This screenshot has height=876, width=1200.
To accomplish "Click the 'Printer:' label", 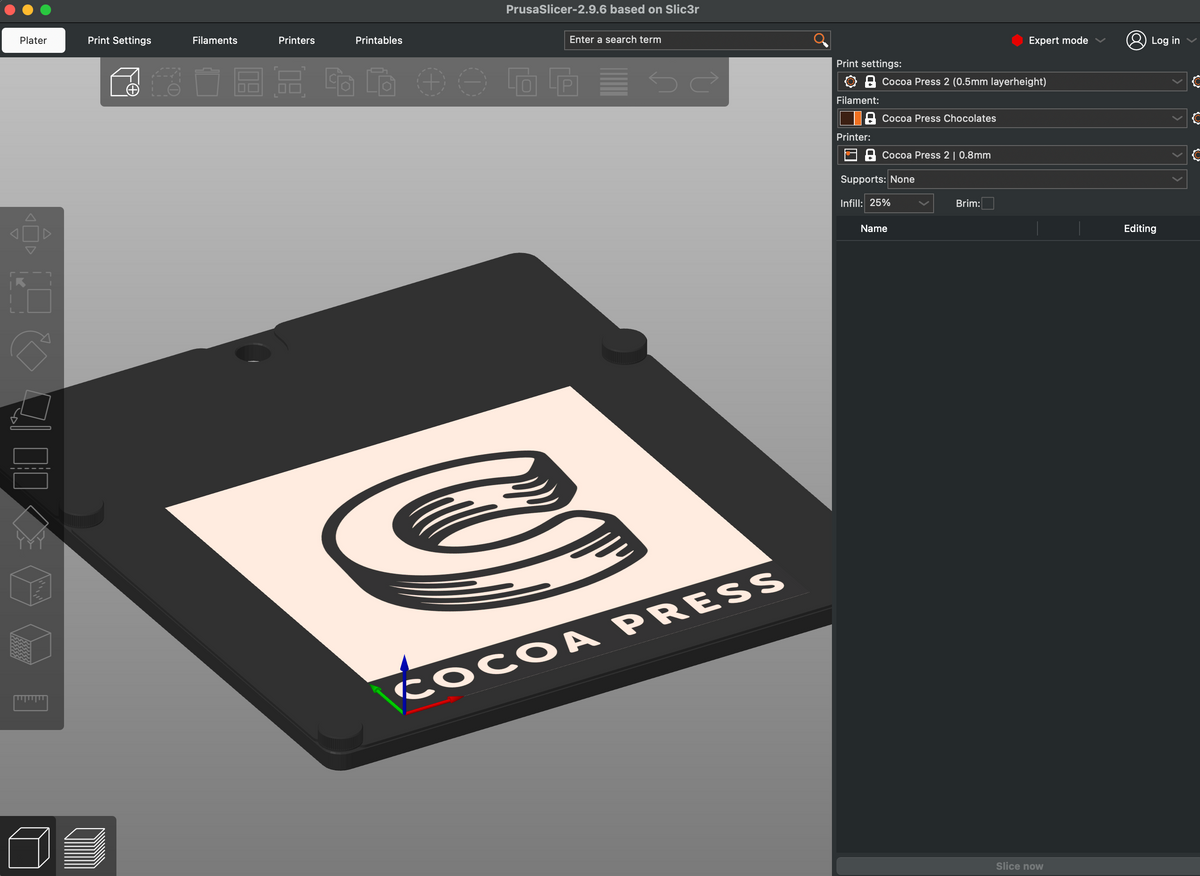I will coord(853,137).
